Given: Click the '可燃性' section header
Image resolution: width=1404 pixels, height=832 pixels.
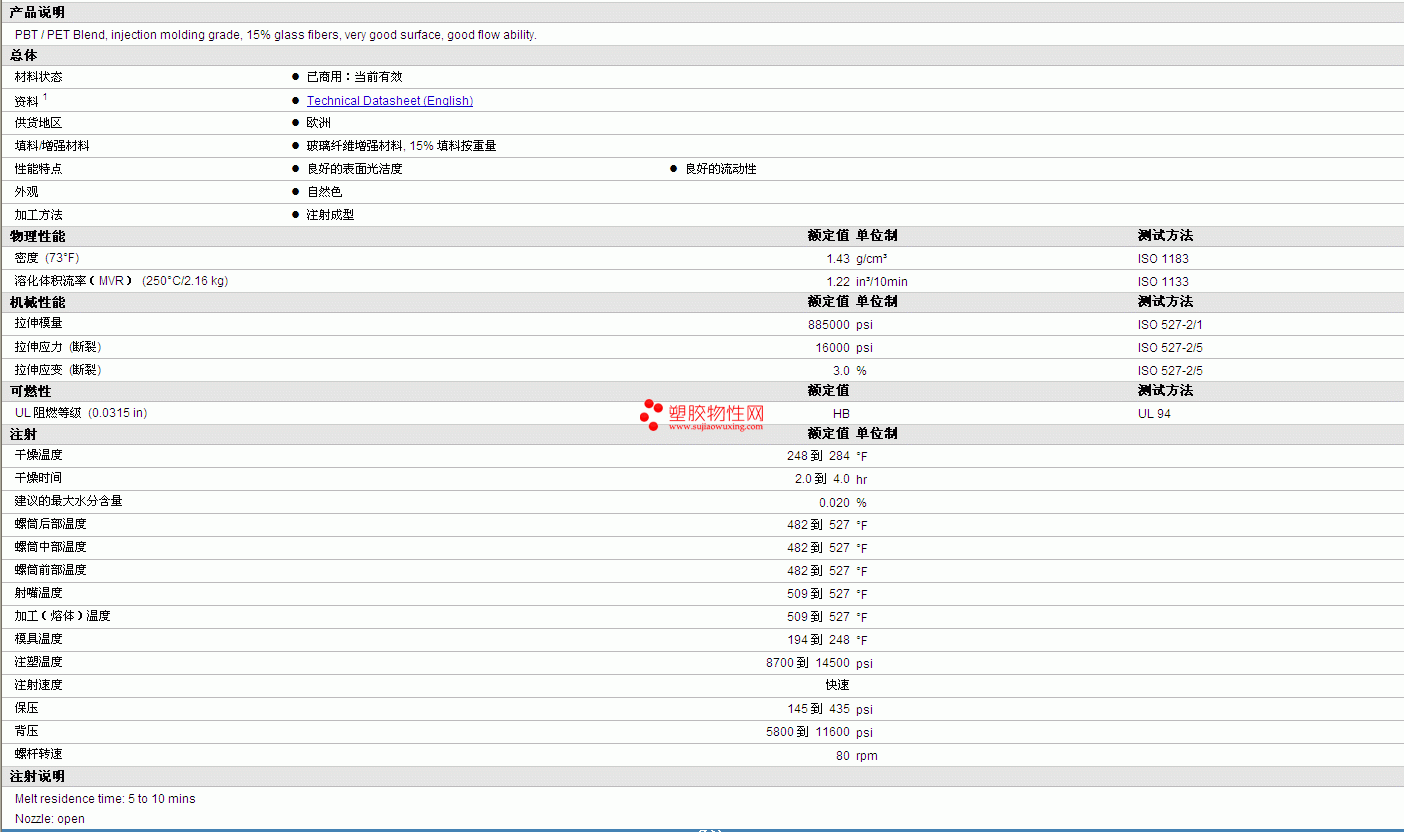Looking at the screenshot, I should click(30, 391).
